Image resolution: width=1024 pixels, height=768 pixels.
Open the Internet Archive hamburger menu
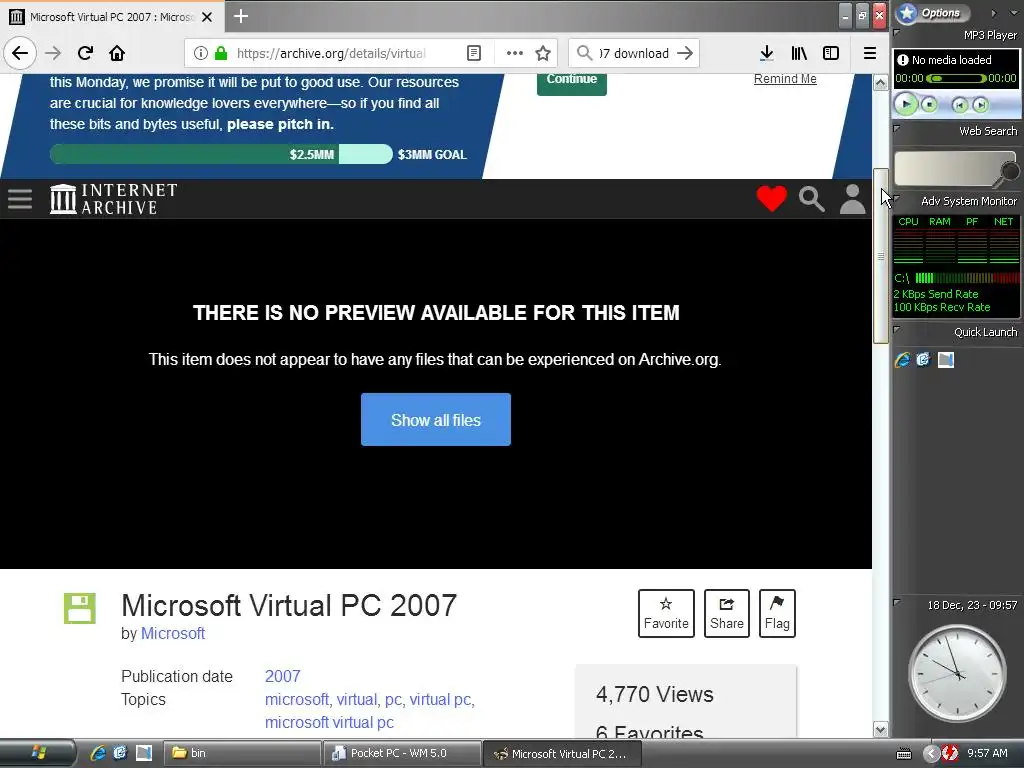point(20,199)
